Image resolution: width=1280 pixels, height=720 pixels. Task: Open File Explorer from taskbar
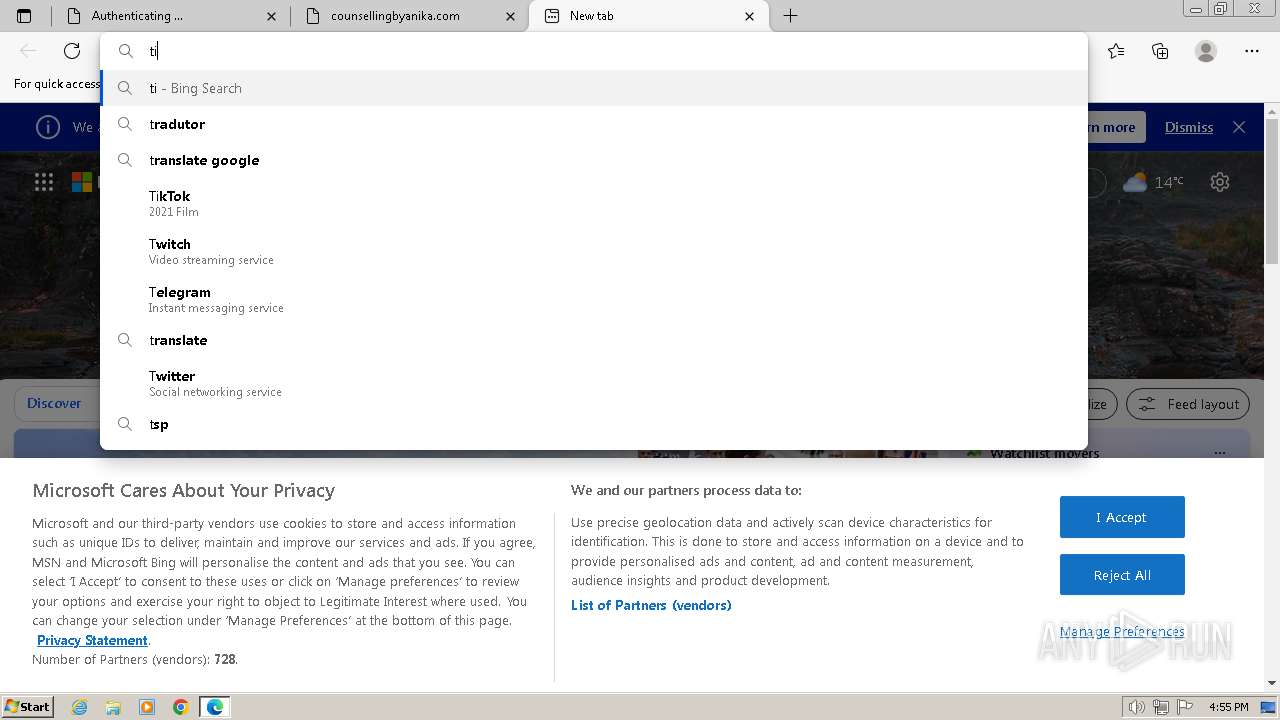[113, 707]
